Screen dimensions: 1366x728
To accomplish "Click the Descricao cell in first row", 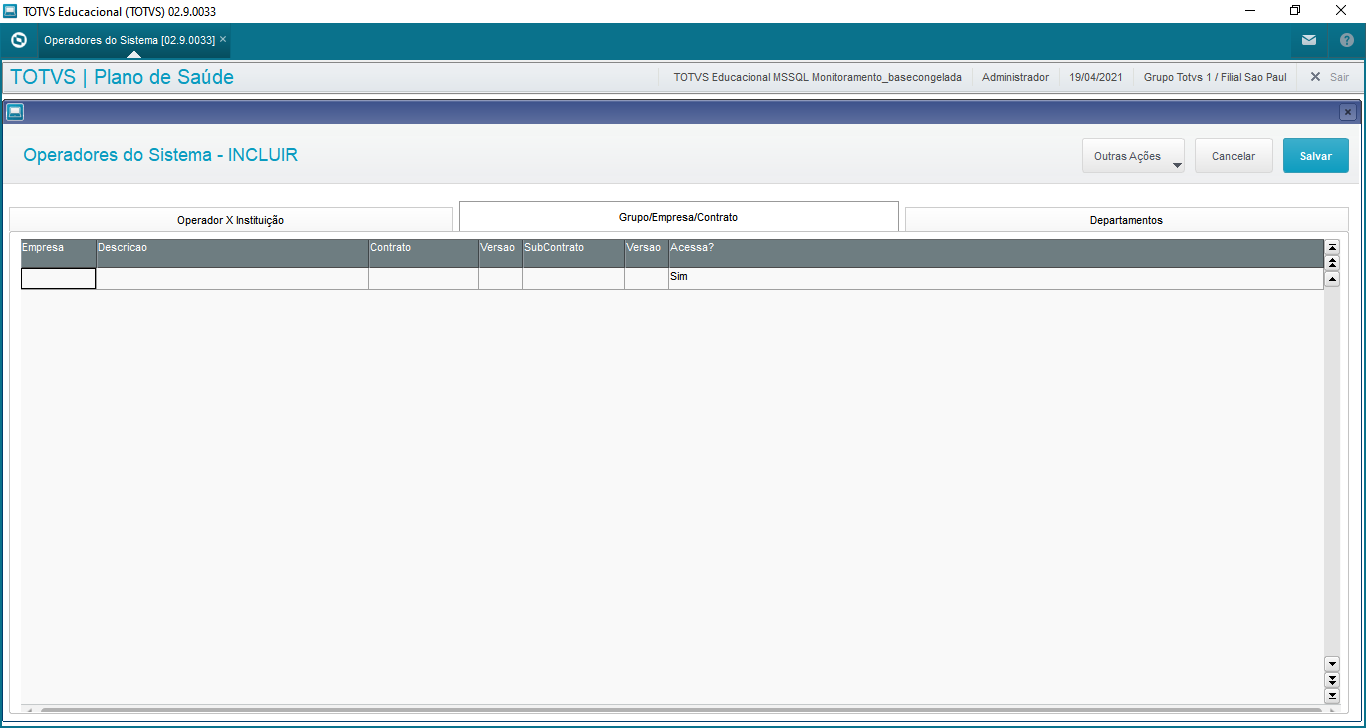I will point(232,279).
